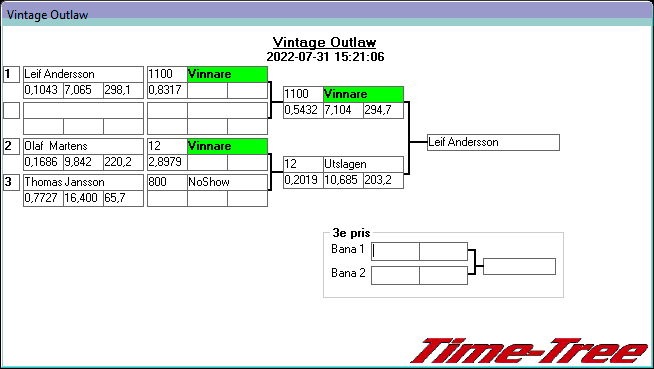Click the Olaf Martens name field
The image size is (654, 369).
click(83, 146)
